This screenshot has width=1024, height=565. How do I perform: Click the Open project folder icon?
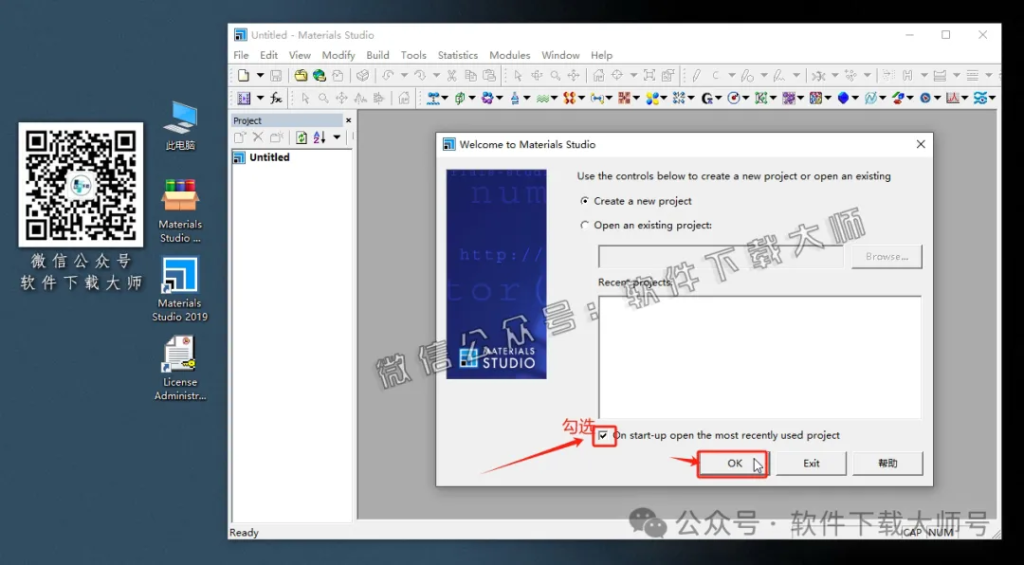click(x=300, y=75)
